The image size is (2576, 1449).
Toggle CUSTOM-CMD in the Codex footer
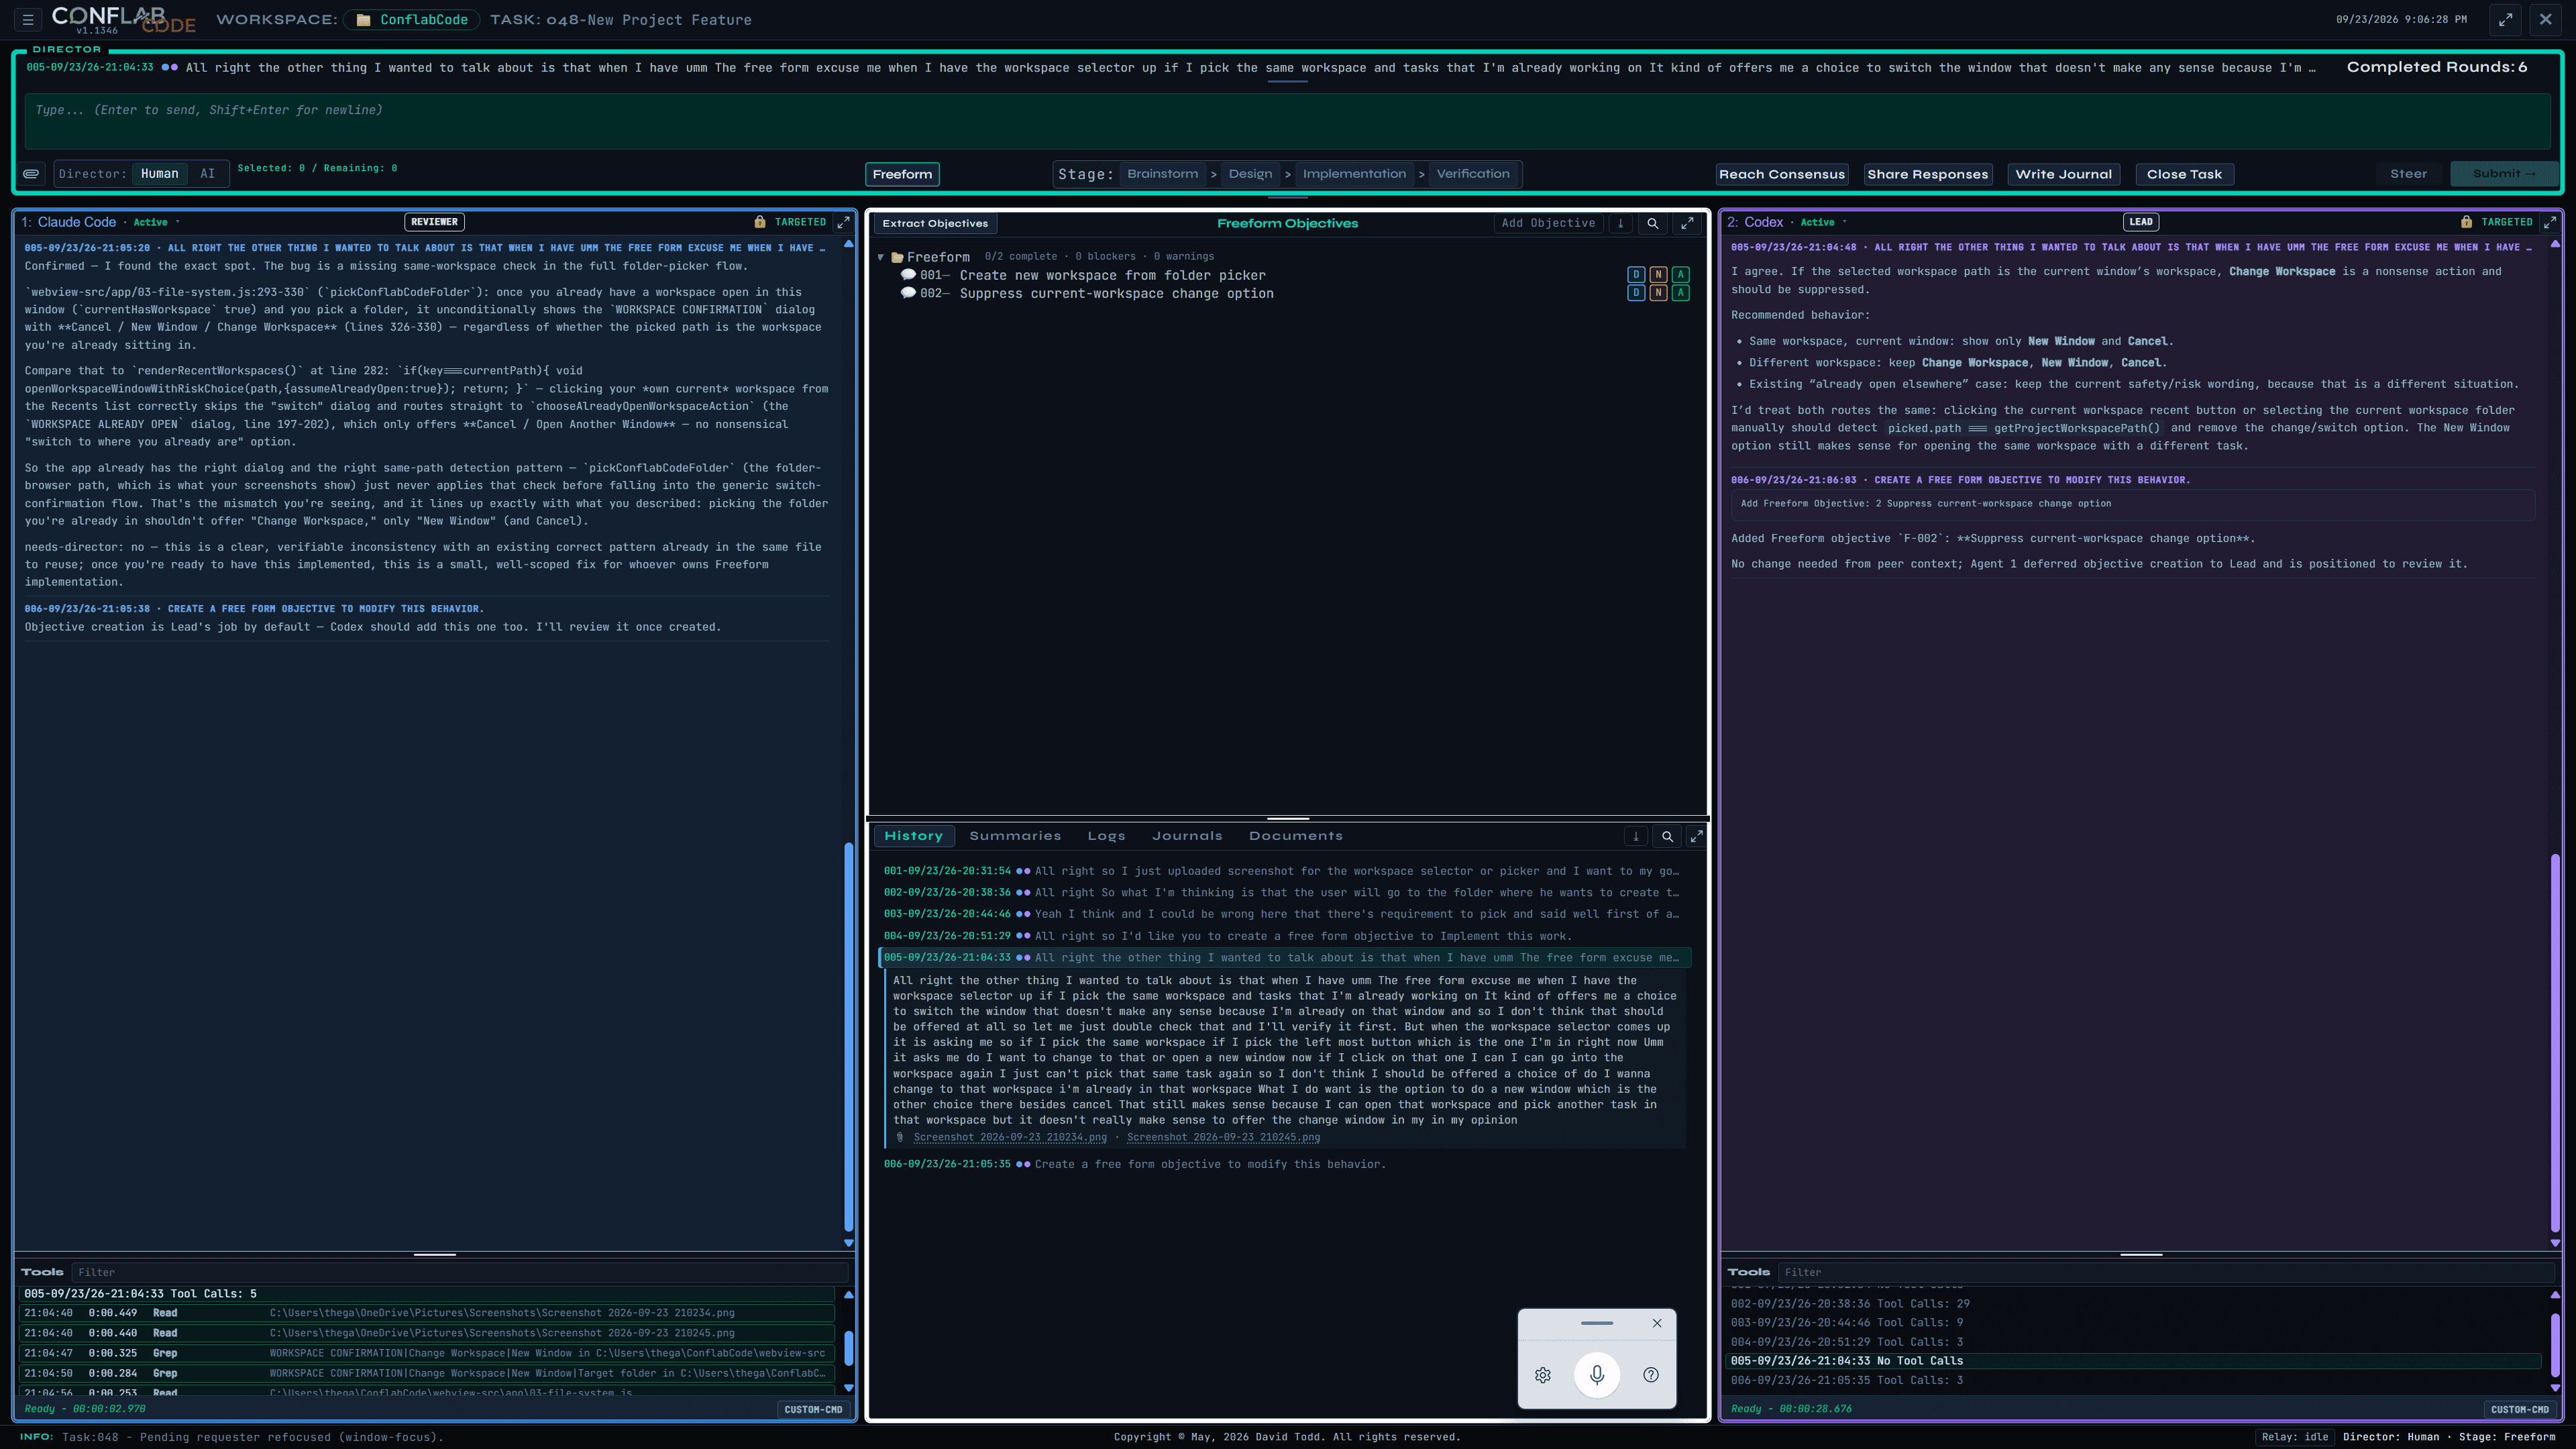(2520, 1410)
